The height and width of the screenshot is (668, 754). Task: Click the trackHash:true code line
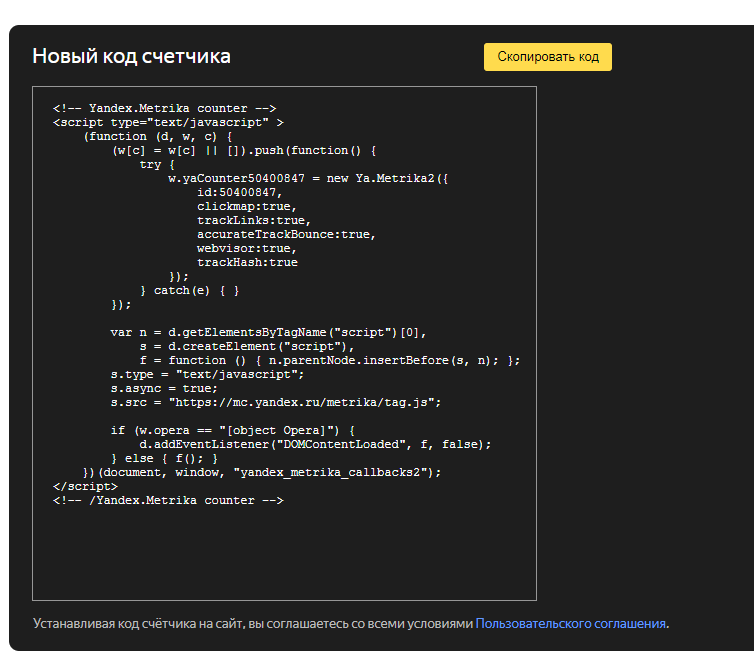point(247,262)
